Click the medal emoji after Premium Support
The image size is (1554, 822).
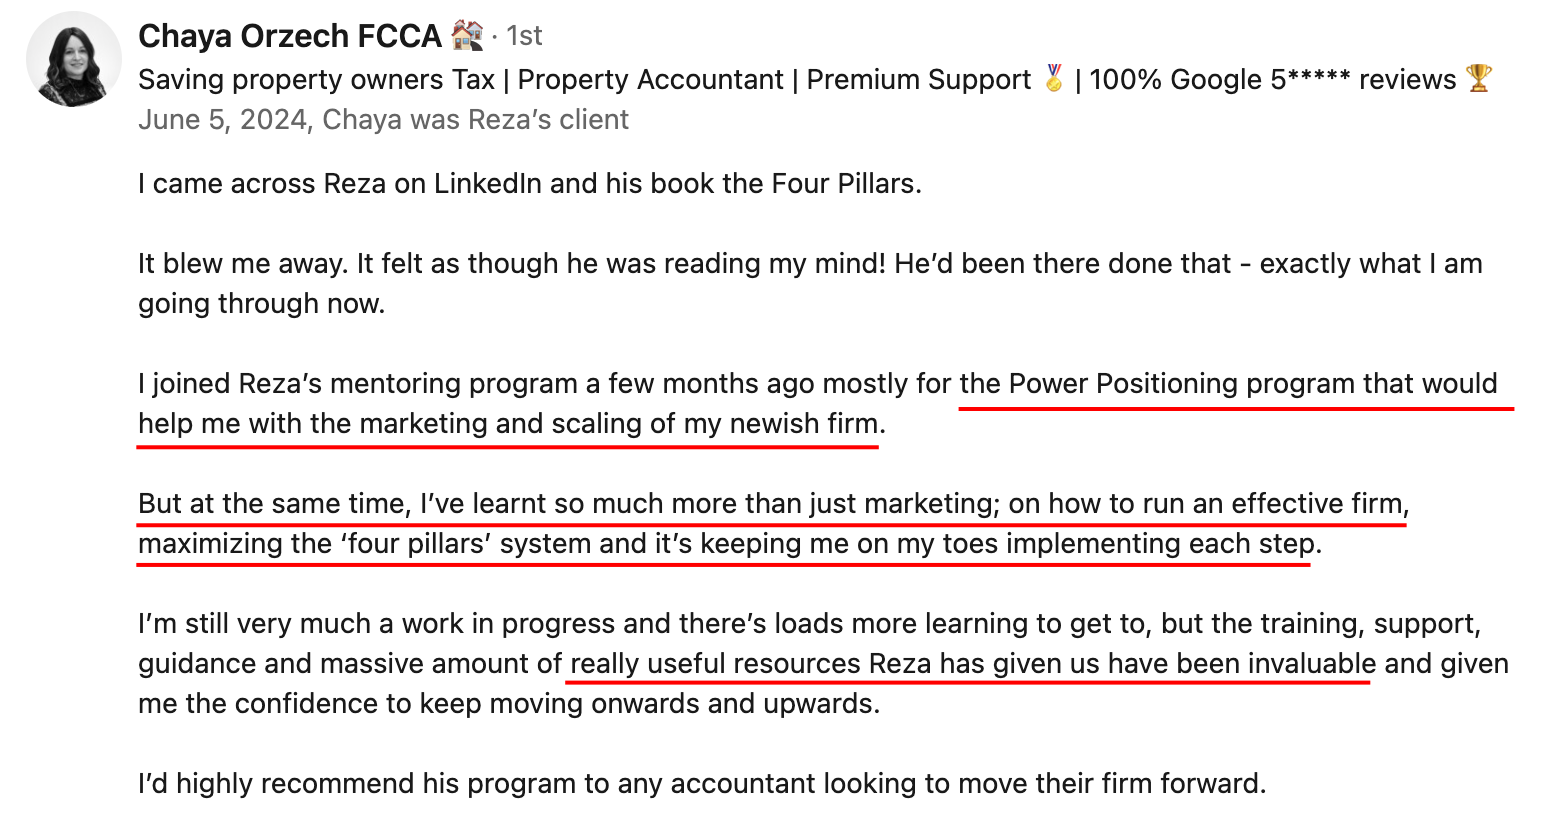click(x=1053, y=79)
